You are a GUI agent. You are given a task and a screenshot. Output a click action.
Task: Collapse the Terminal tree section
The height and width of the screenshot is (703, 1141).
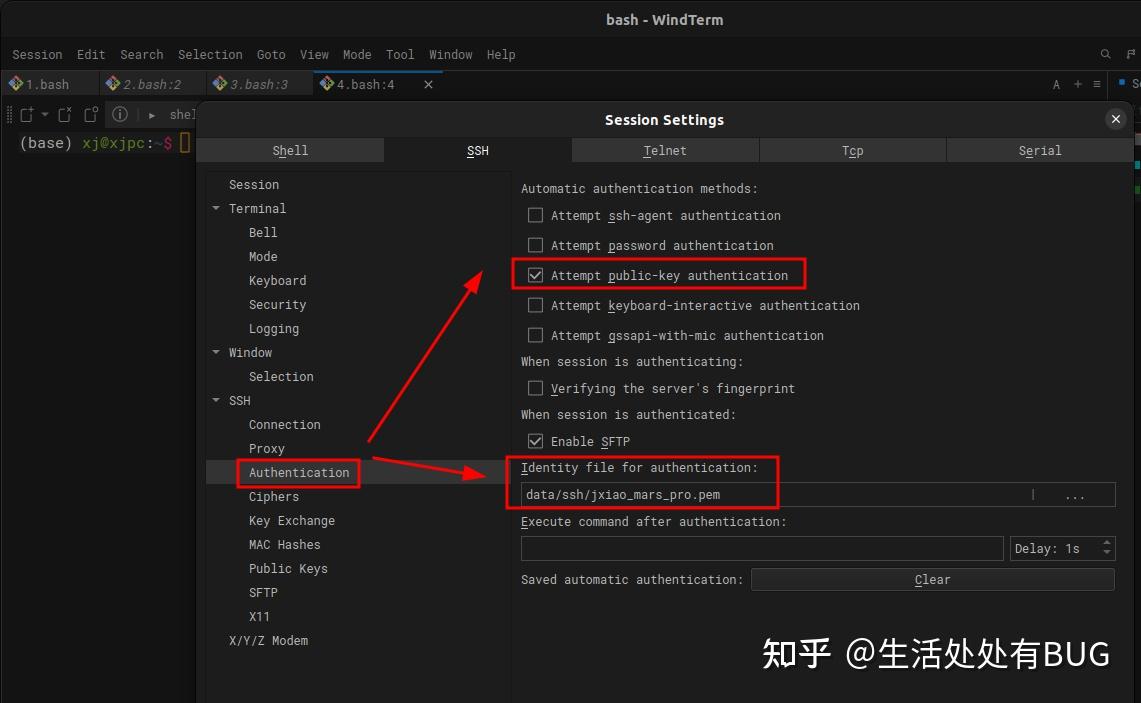[x=216, y=208]
